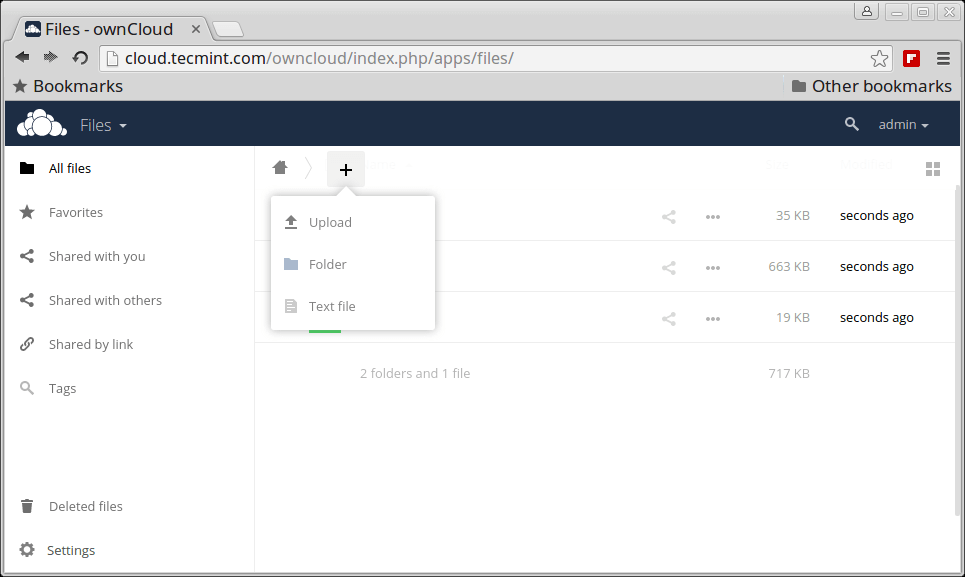Select Upload from the new menu

click(353, 222)
